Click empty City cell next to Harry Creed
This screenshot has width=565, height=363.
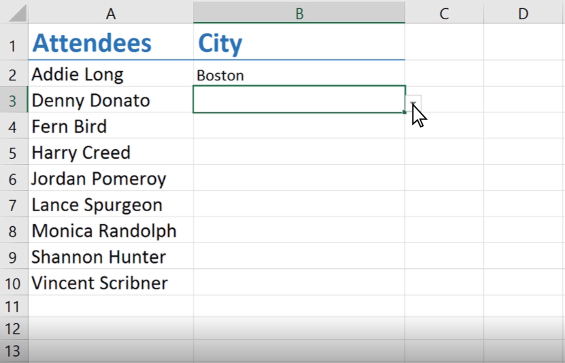(299, 152)
